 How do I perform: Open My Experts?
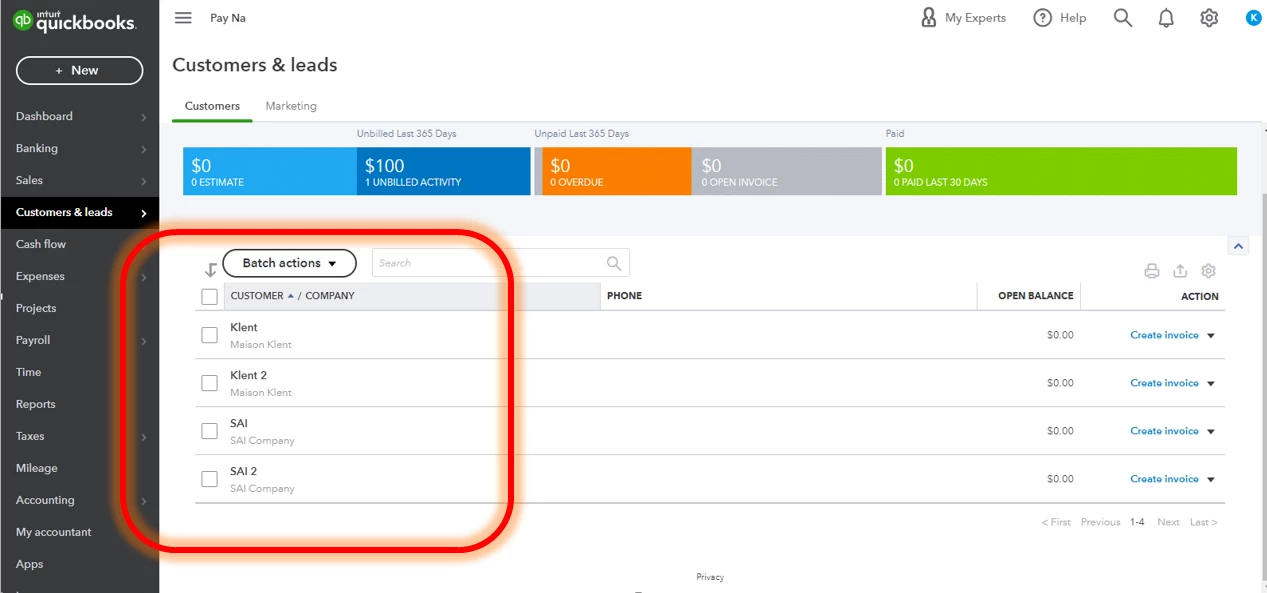click(x=963, y=18)
